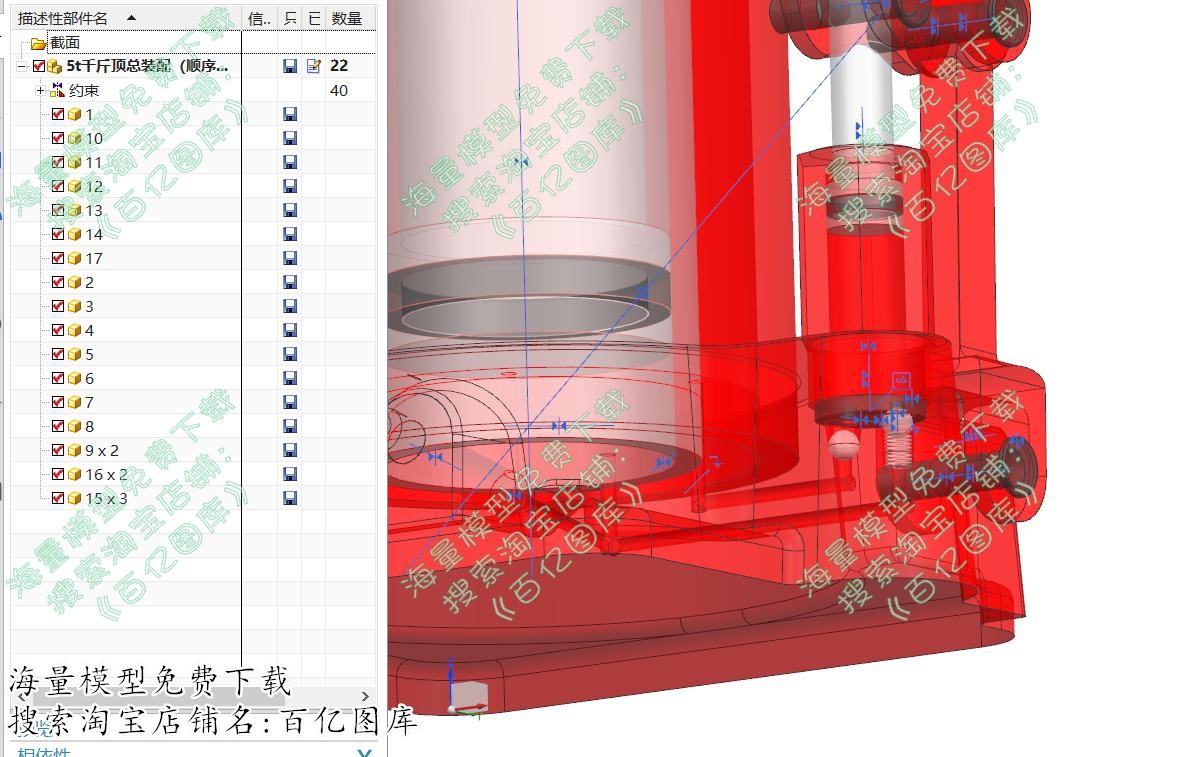Click the 描述性部件名 column header
The width and height of the screenshot is (1179, 757).
128,19
